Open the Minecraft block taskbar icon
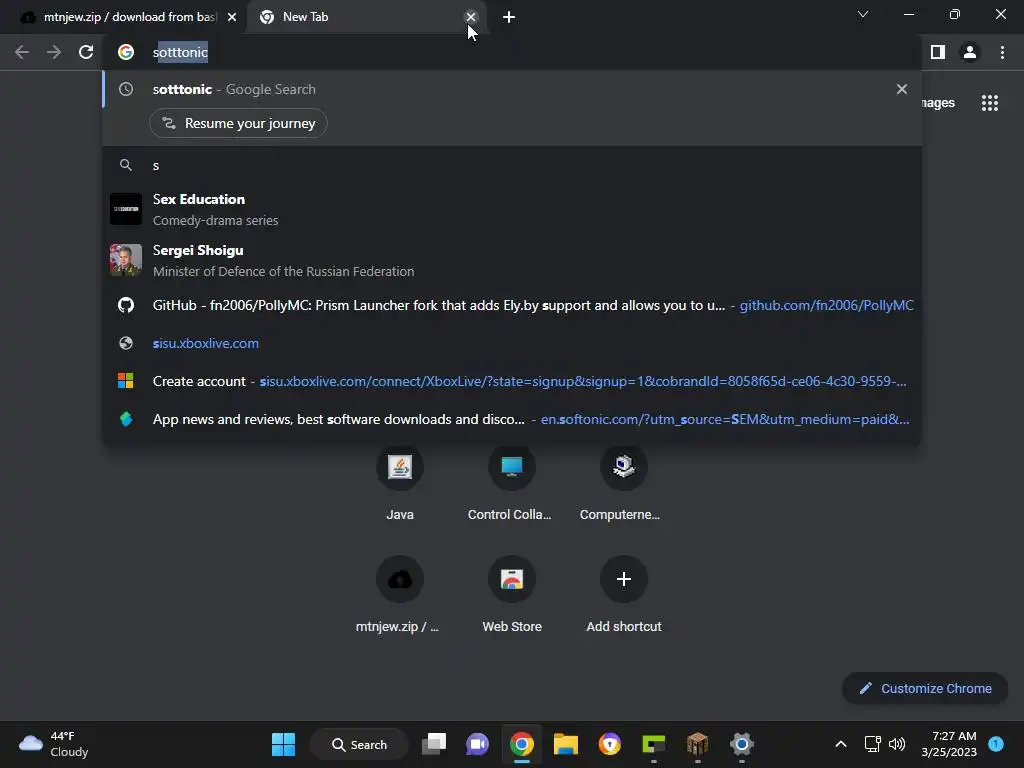The height and width of the screenshot is (768, 1024). (697, 744)
